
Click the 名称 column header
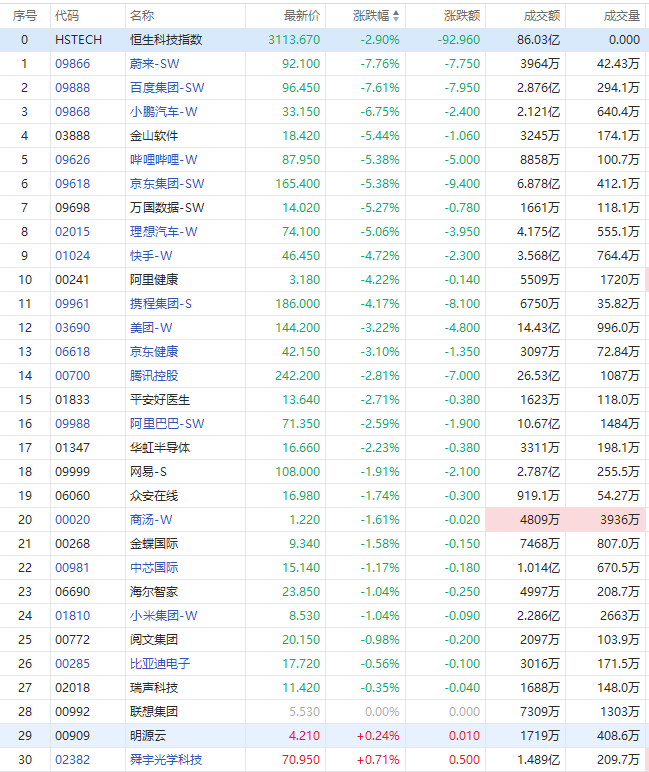142,16
